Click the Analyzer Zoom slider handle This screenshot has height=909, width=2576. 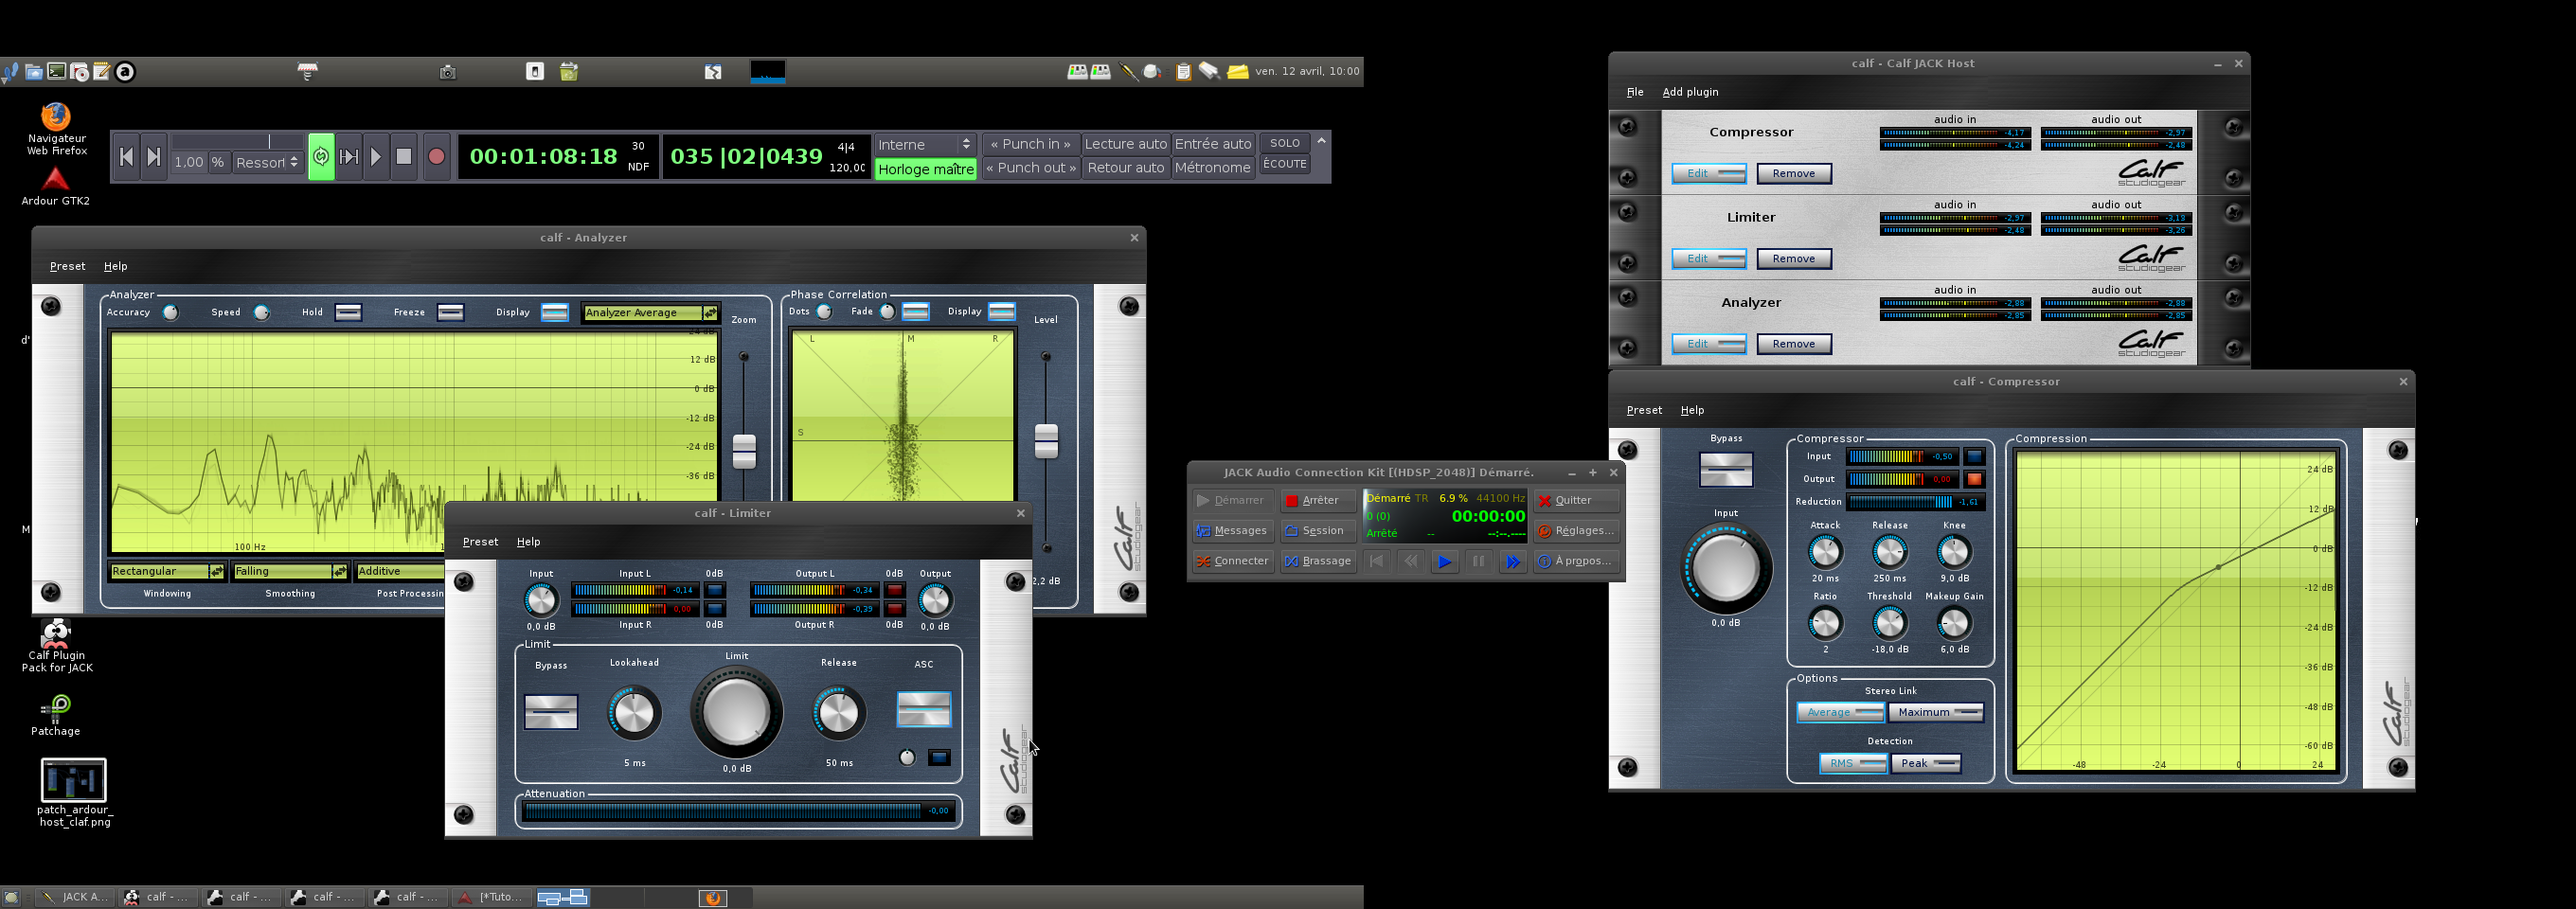(x=744, y=452)
